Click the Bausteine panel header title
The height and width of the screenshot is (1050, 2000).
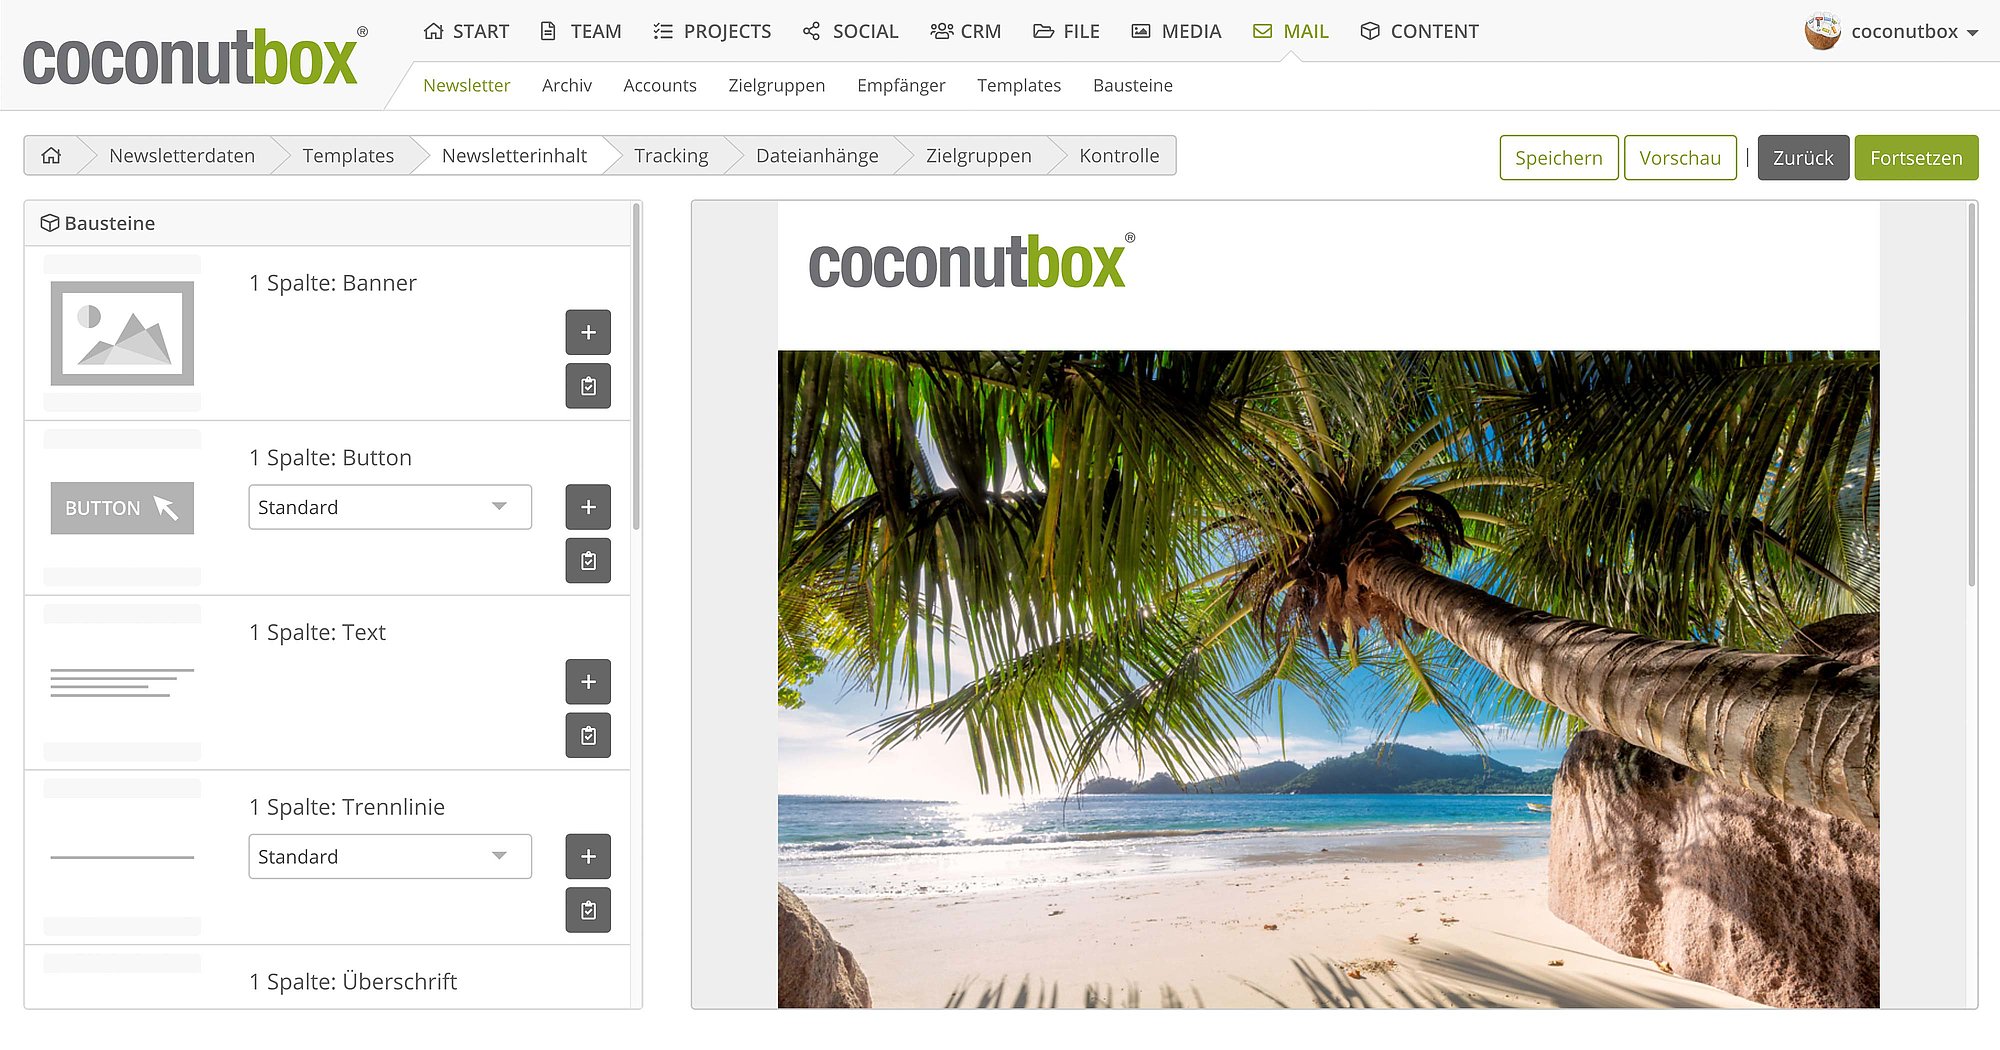point(109,223)
